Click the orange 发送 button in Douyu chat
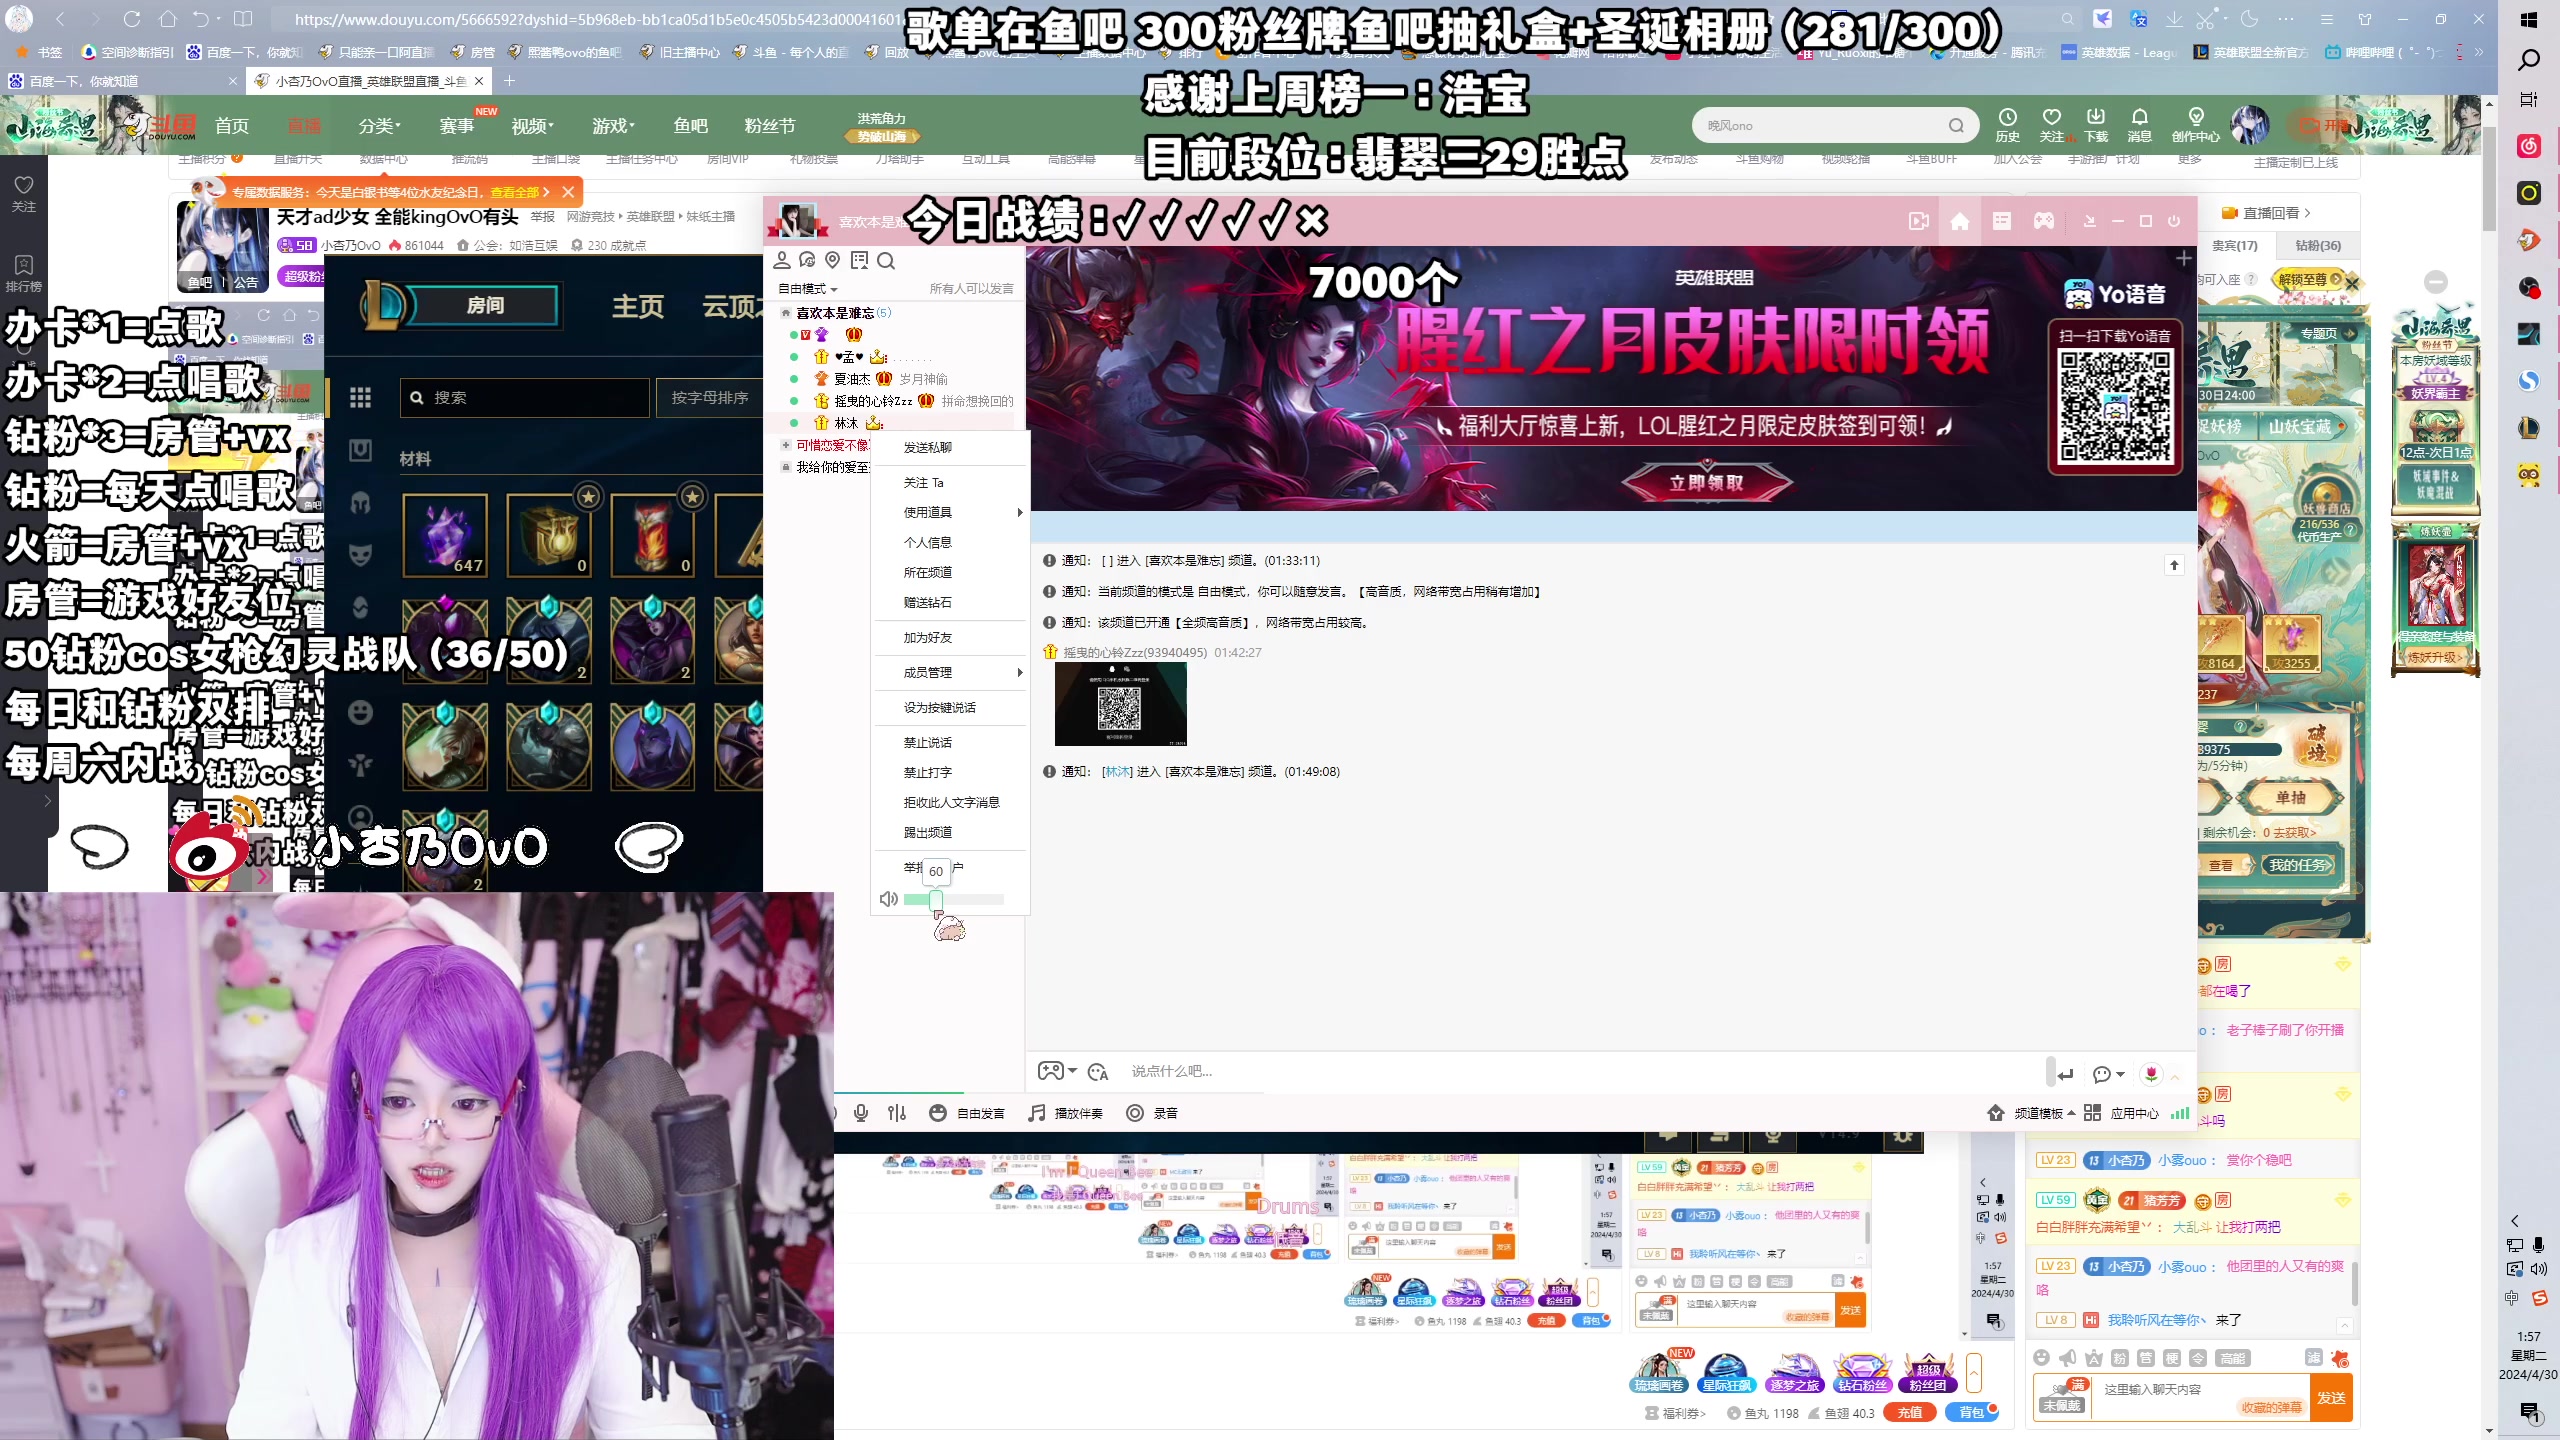Screen dimensions: 2560x1440 2331,1397
